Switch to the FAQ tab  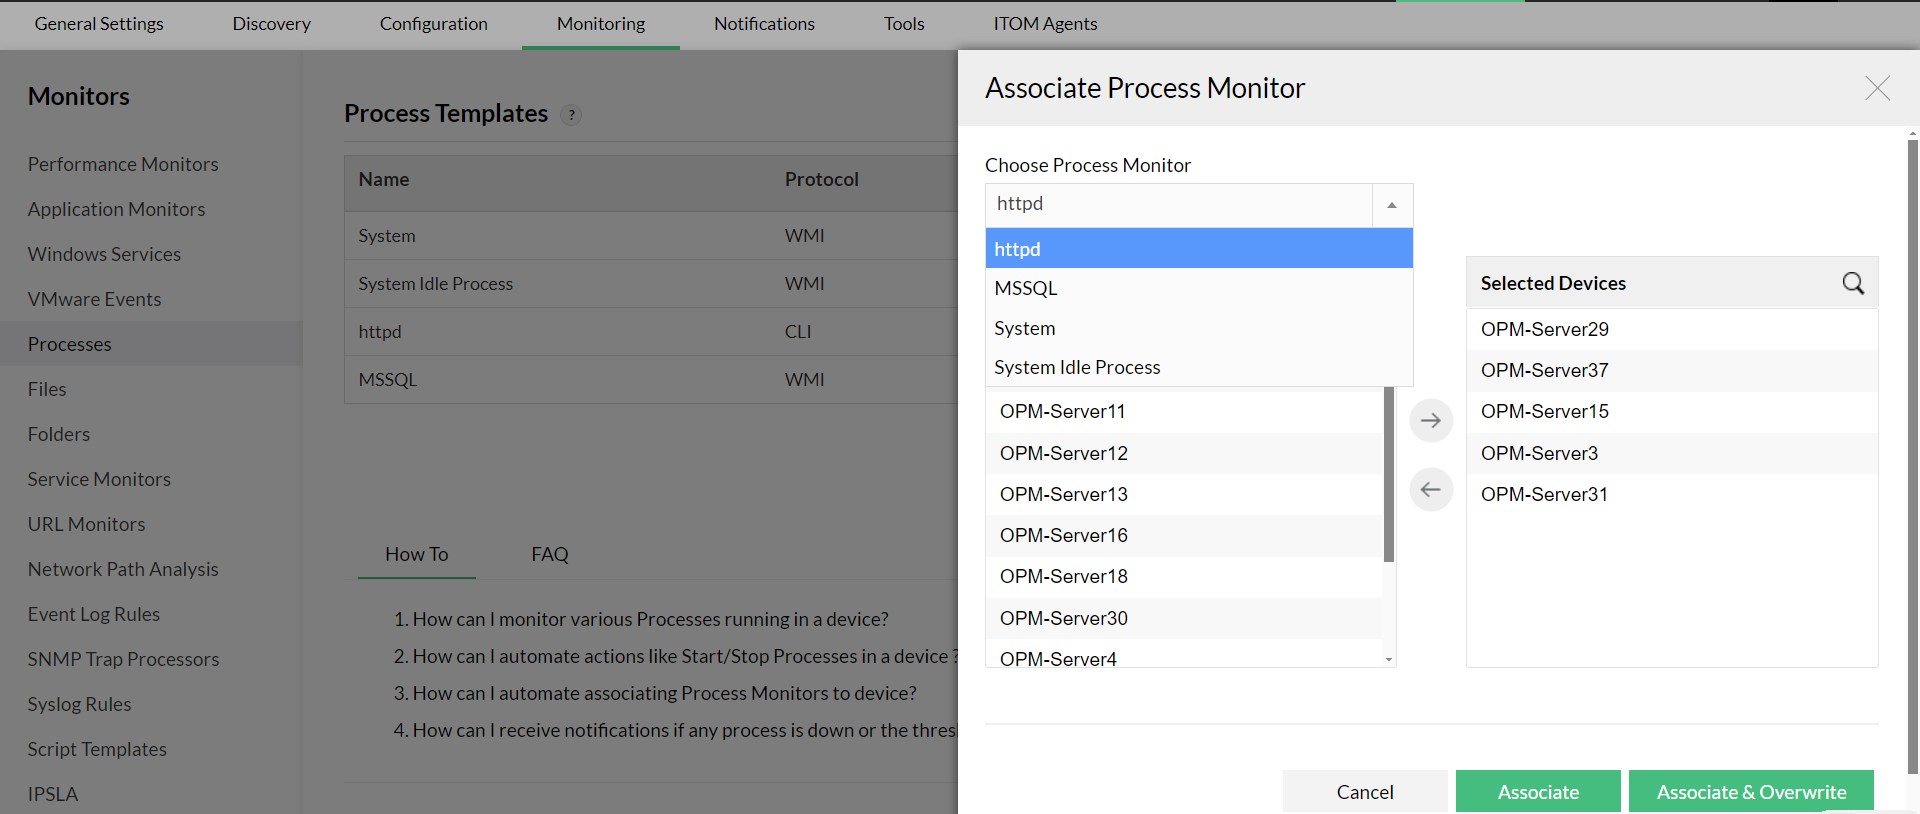[549, 554]
